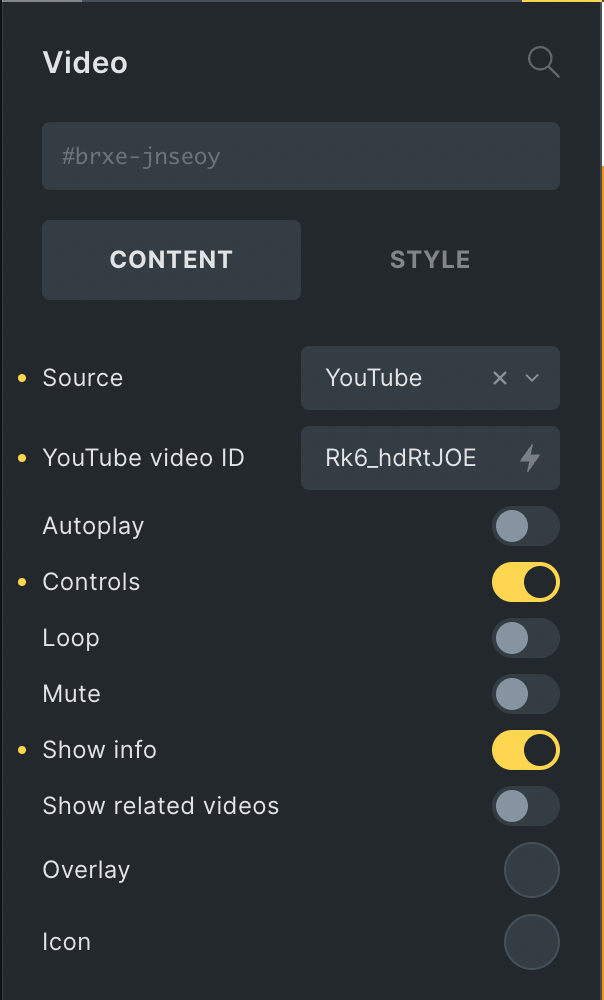
Task: Enable Show related videos toggle
Action: point(525,806)
